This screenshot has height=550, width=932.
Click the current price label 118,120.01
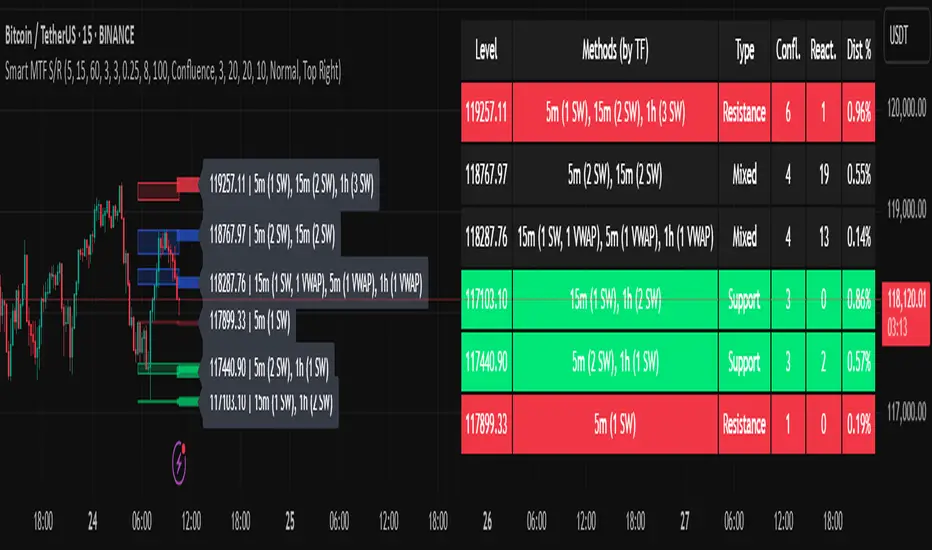[904, 297]
